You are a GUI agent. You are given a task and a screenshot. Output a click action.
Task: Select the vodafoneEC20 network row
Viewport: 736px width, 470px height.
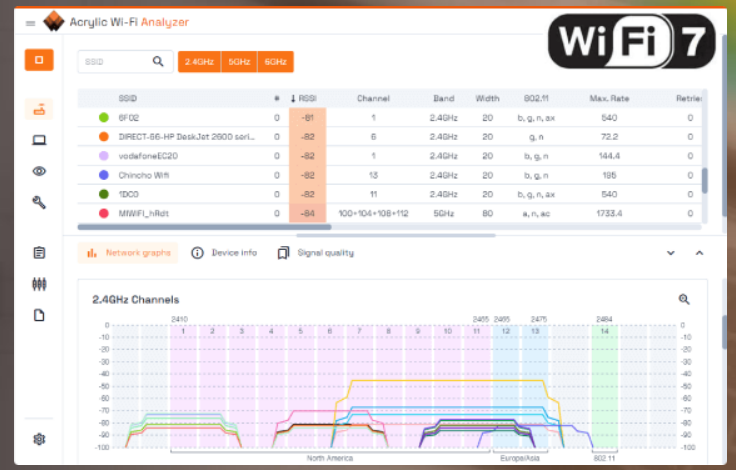pos(390,156)
